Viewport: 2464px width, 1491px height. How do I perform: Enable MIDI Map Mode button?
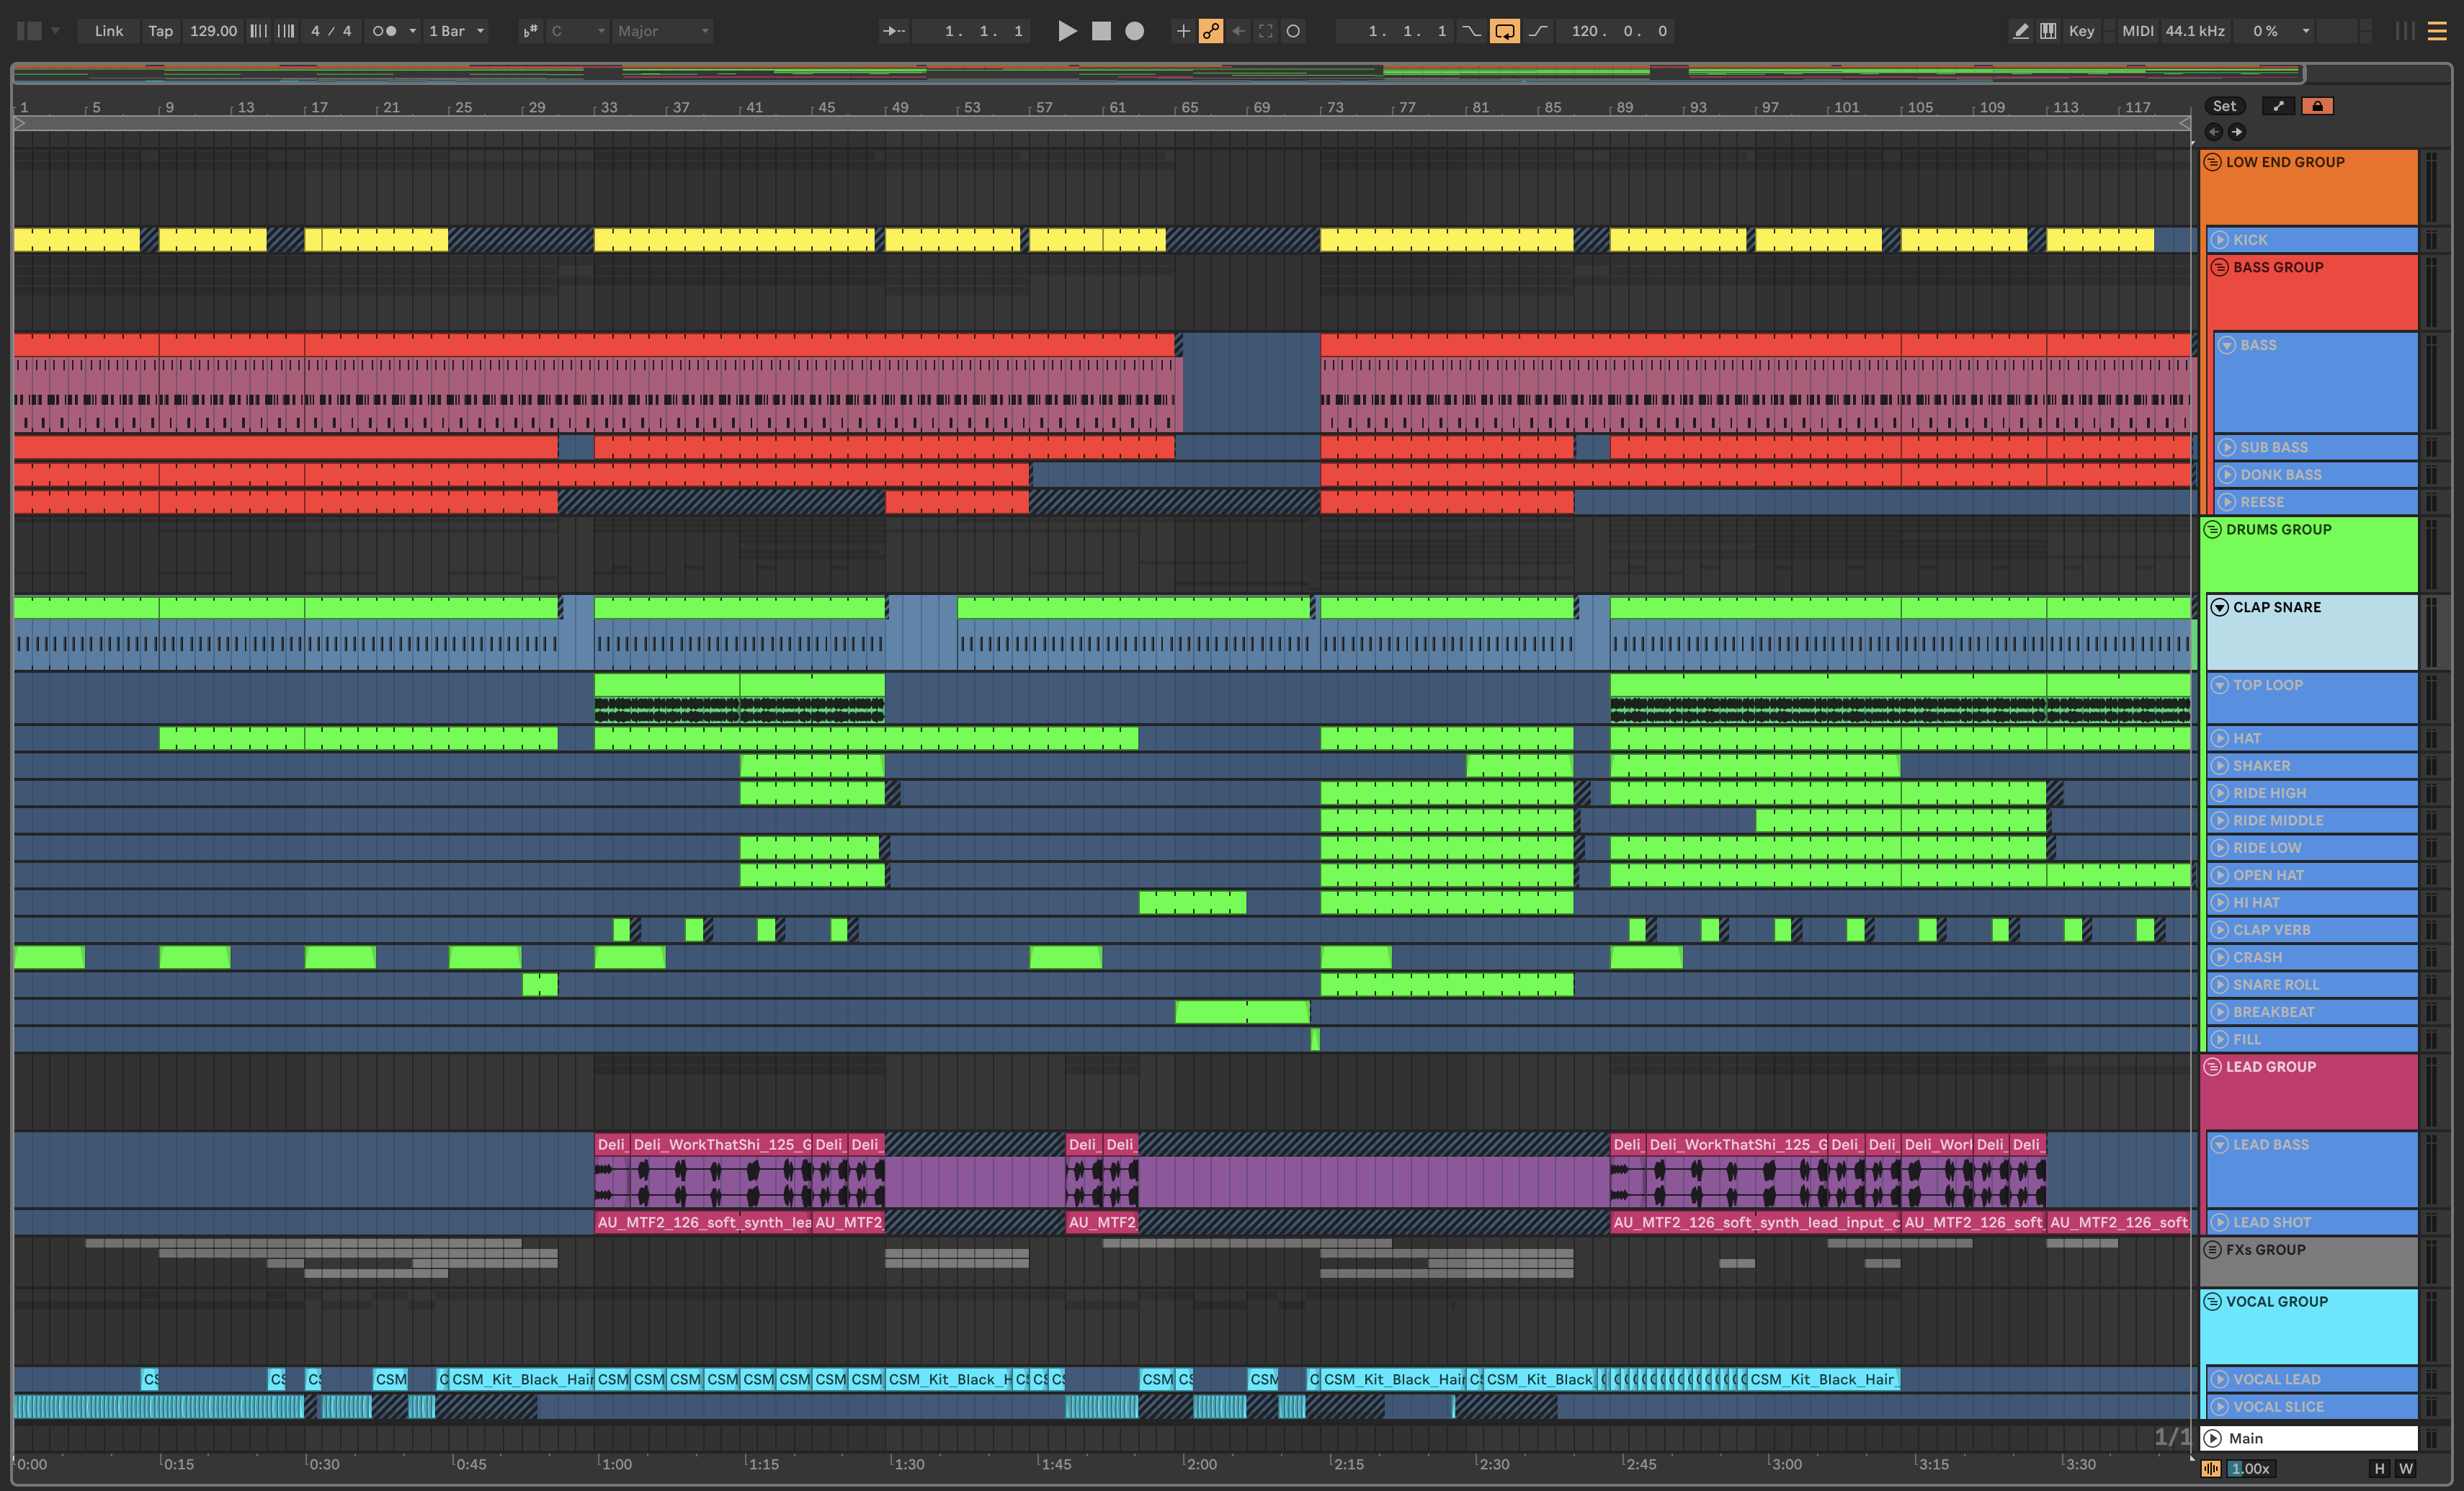[2138, 31]
